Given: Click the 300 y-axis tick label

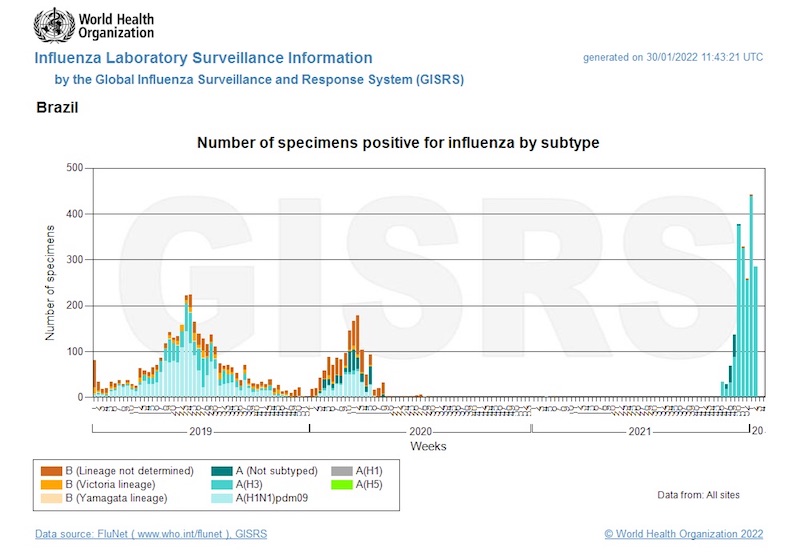Looking at the screenshot, I should [74, 260].
